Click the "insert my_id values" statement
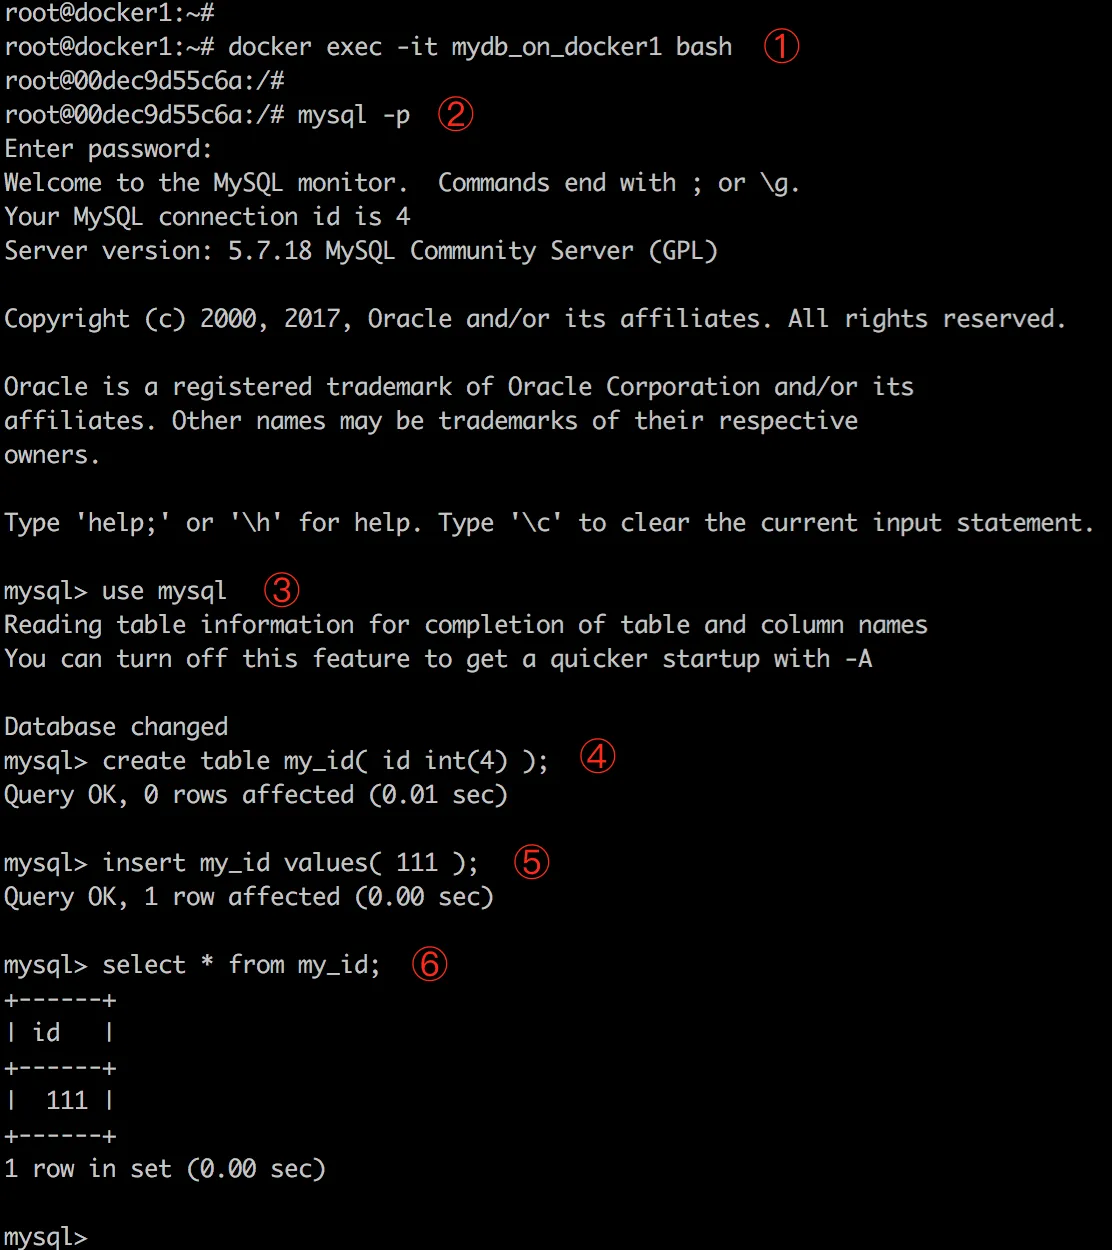 click(x=290, y=863)
